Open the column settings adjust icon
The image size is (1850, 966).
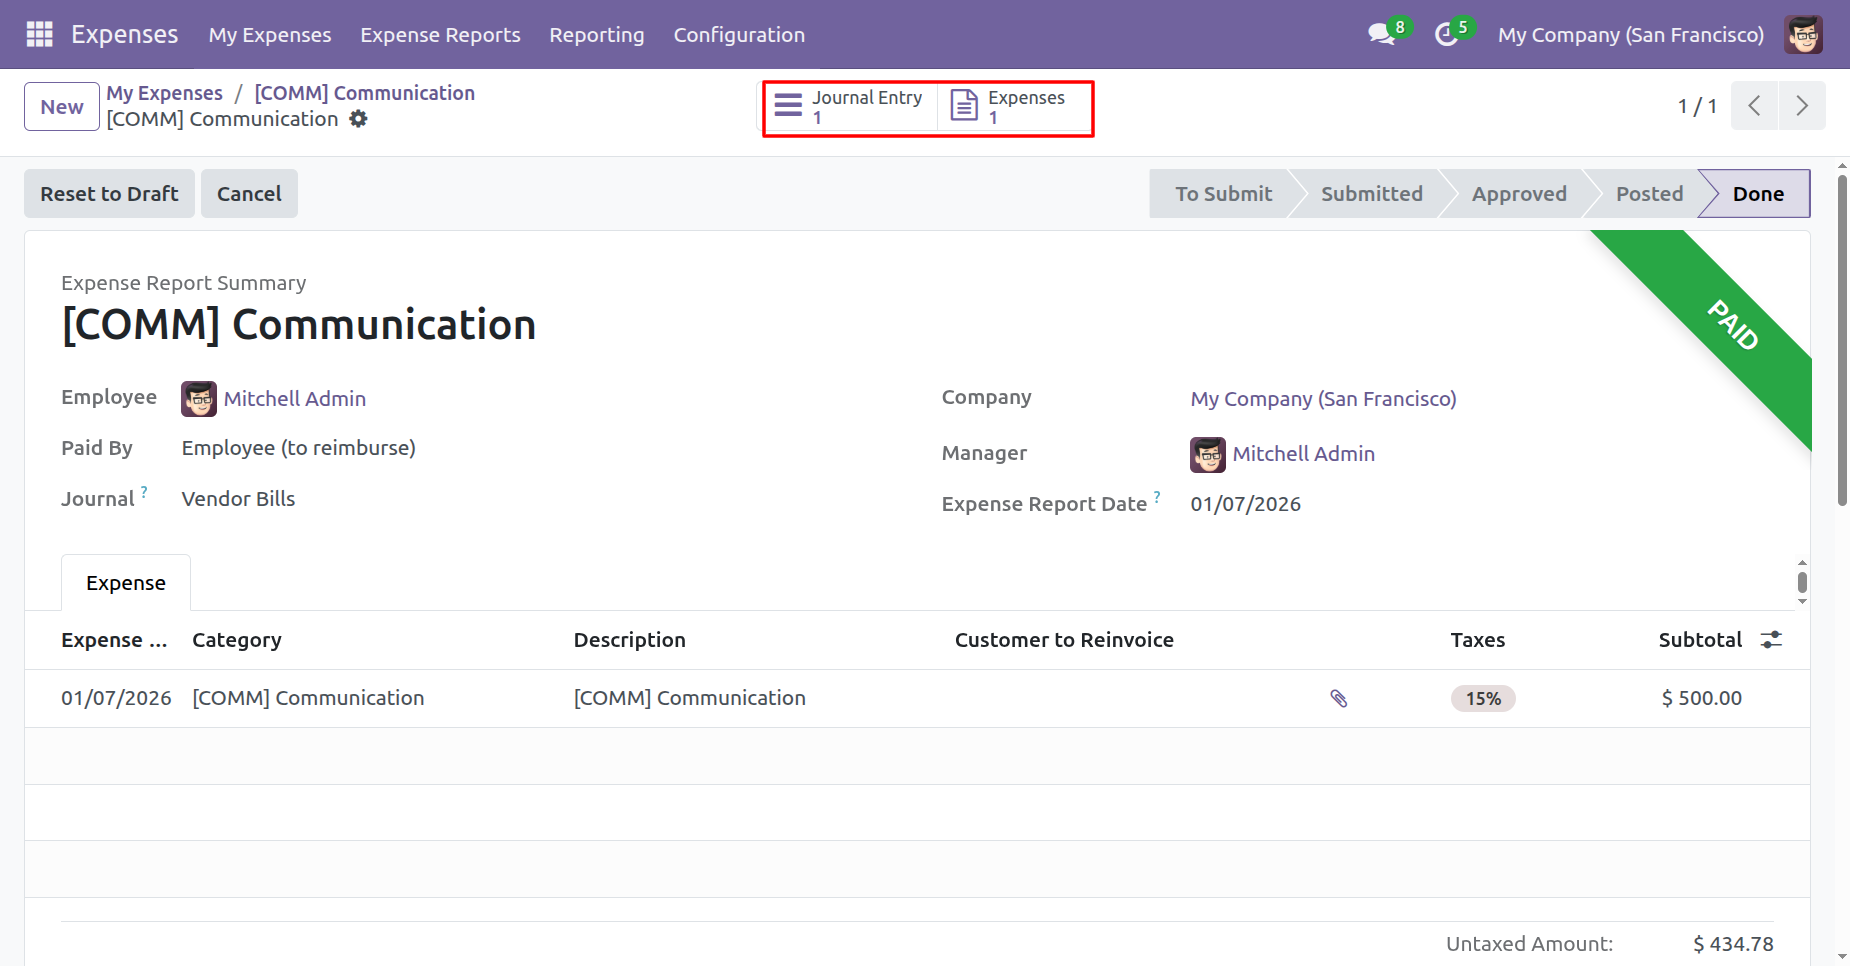pos(1771,640)
